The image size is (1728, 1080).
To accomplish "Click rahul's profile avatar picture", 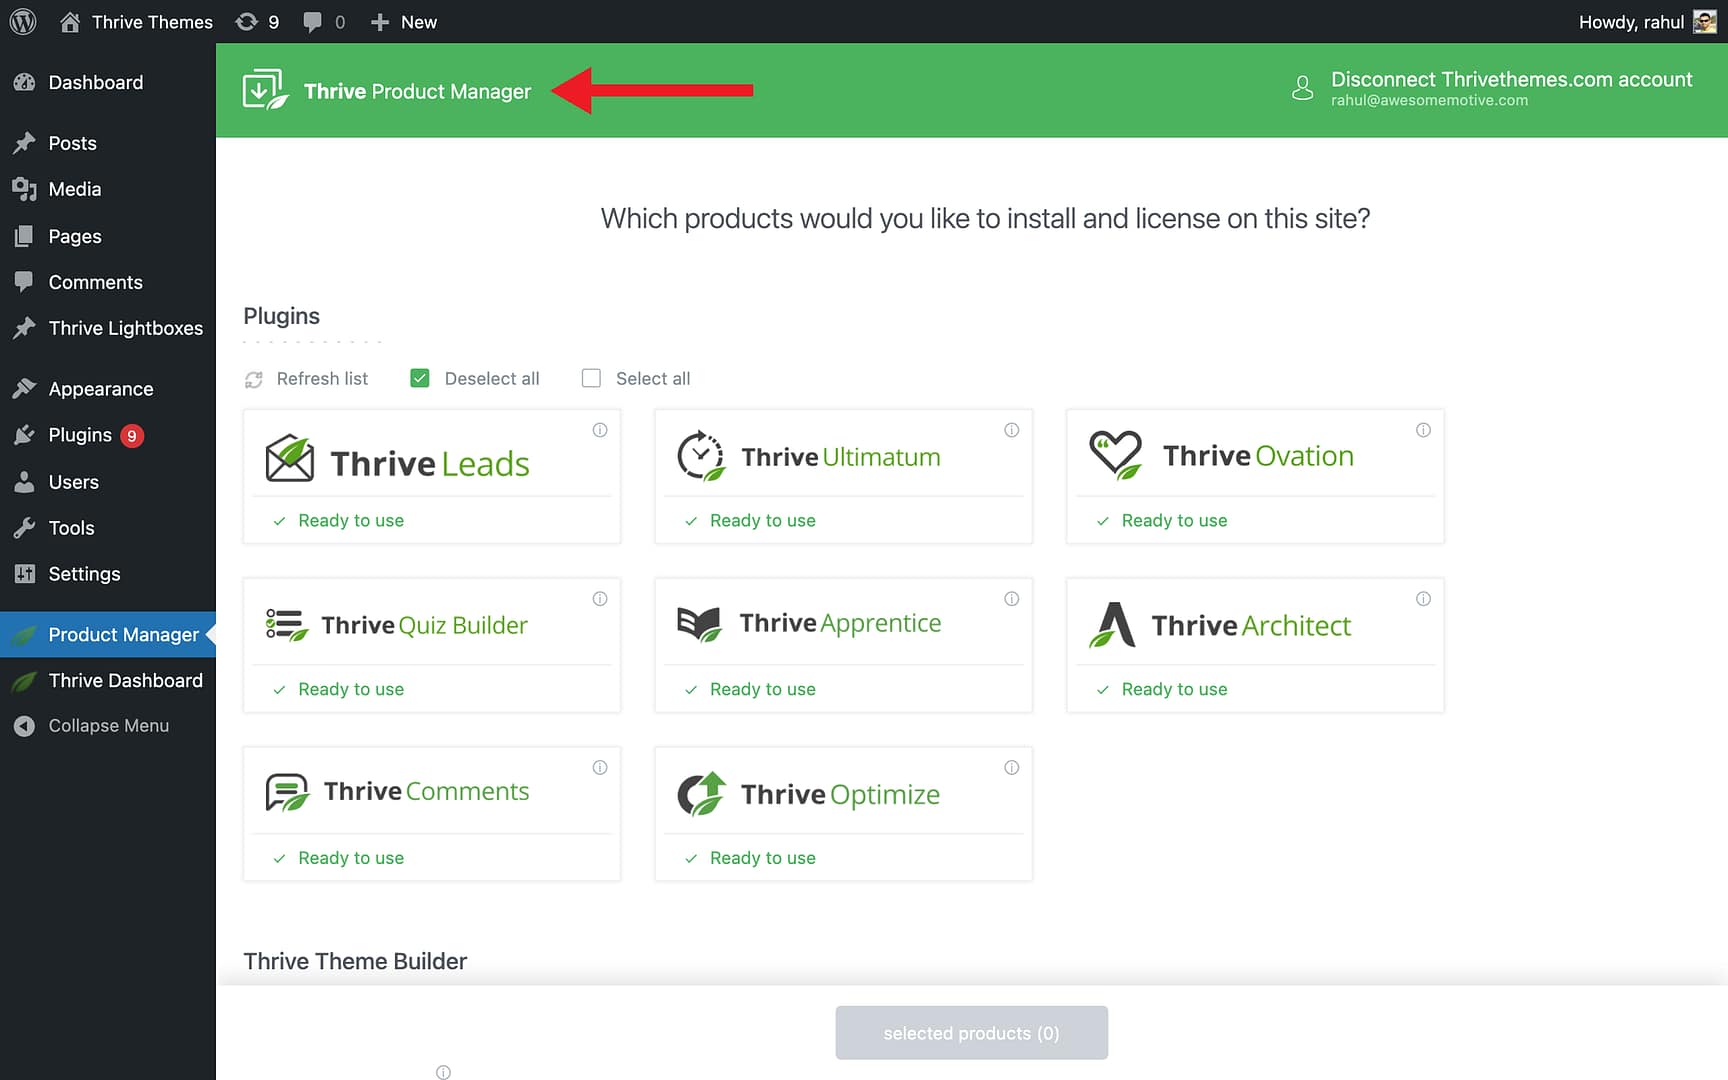I will point(1707,21).
